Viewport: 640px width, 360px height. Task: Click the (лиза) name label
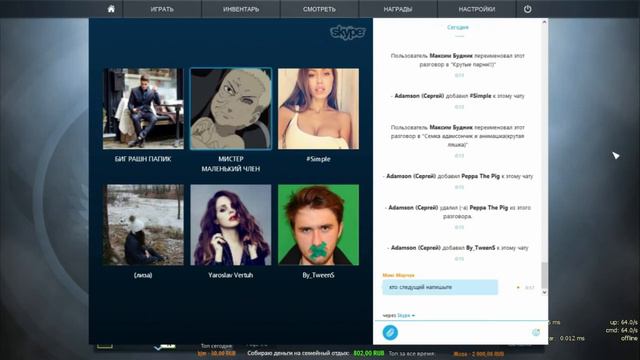tap(143, 276)
